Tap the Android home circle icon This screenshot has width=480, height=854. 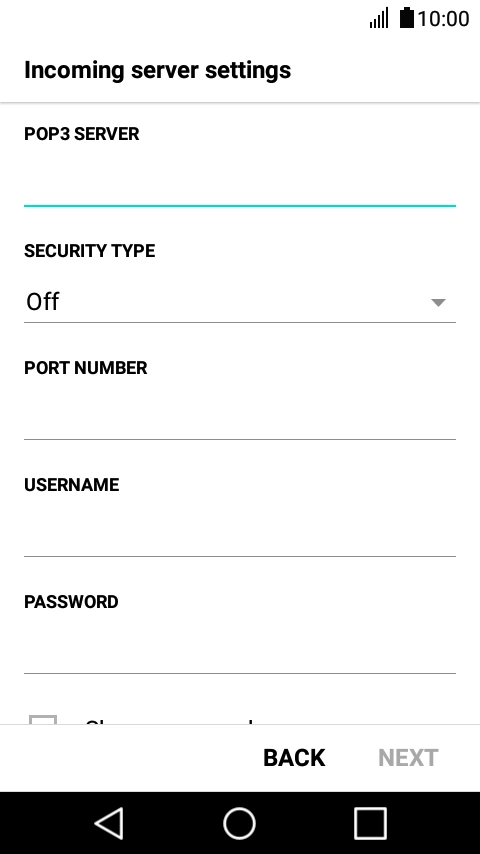point(240,823)
